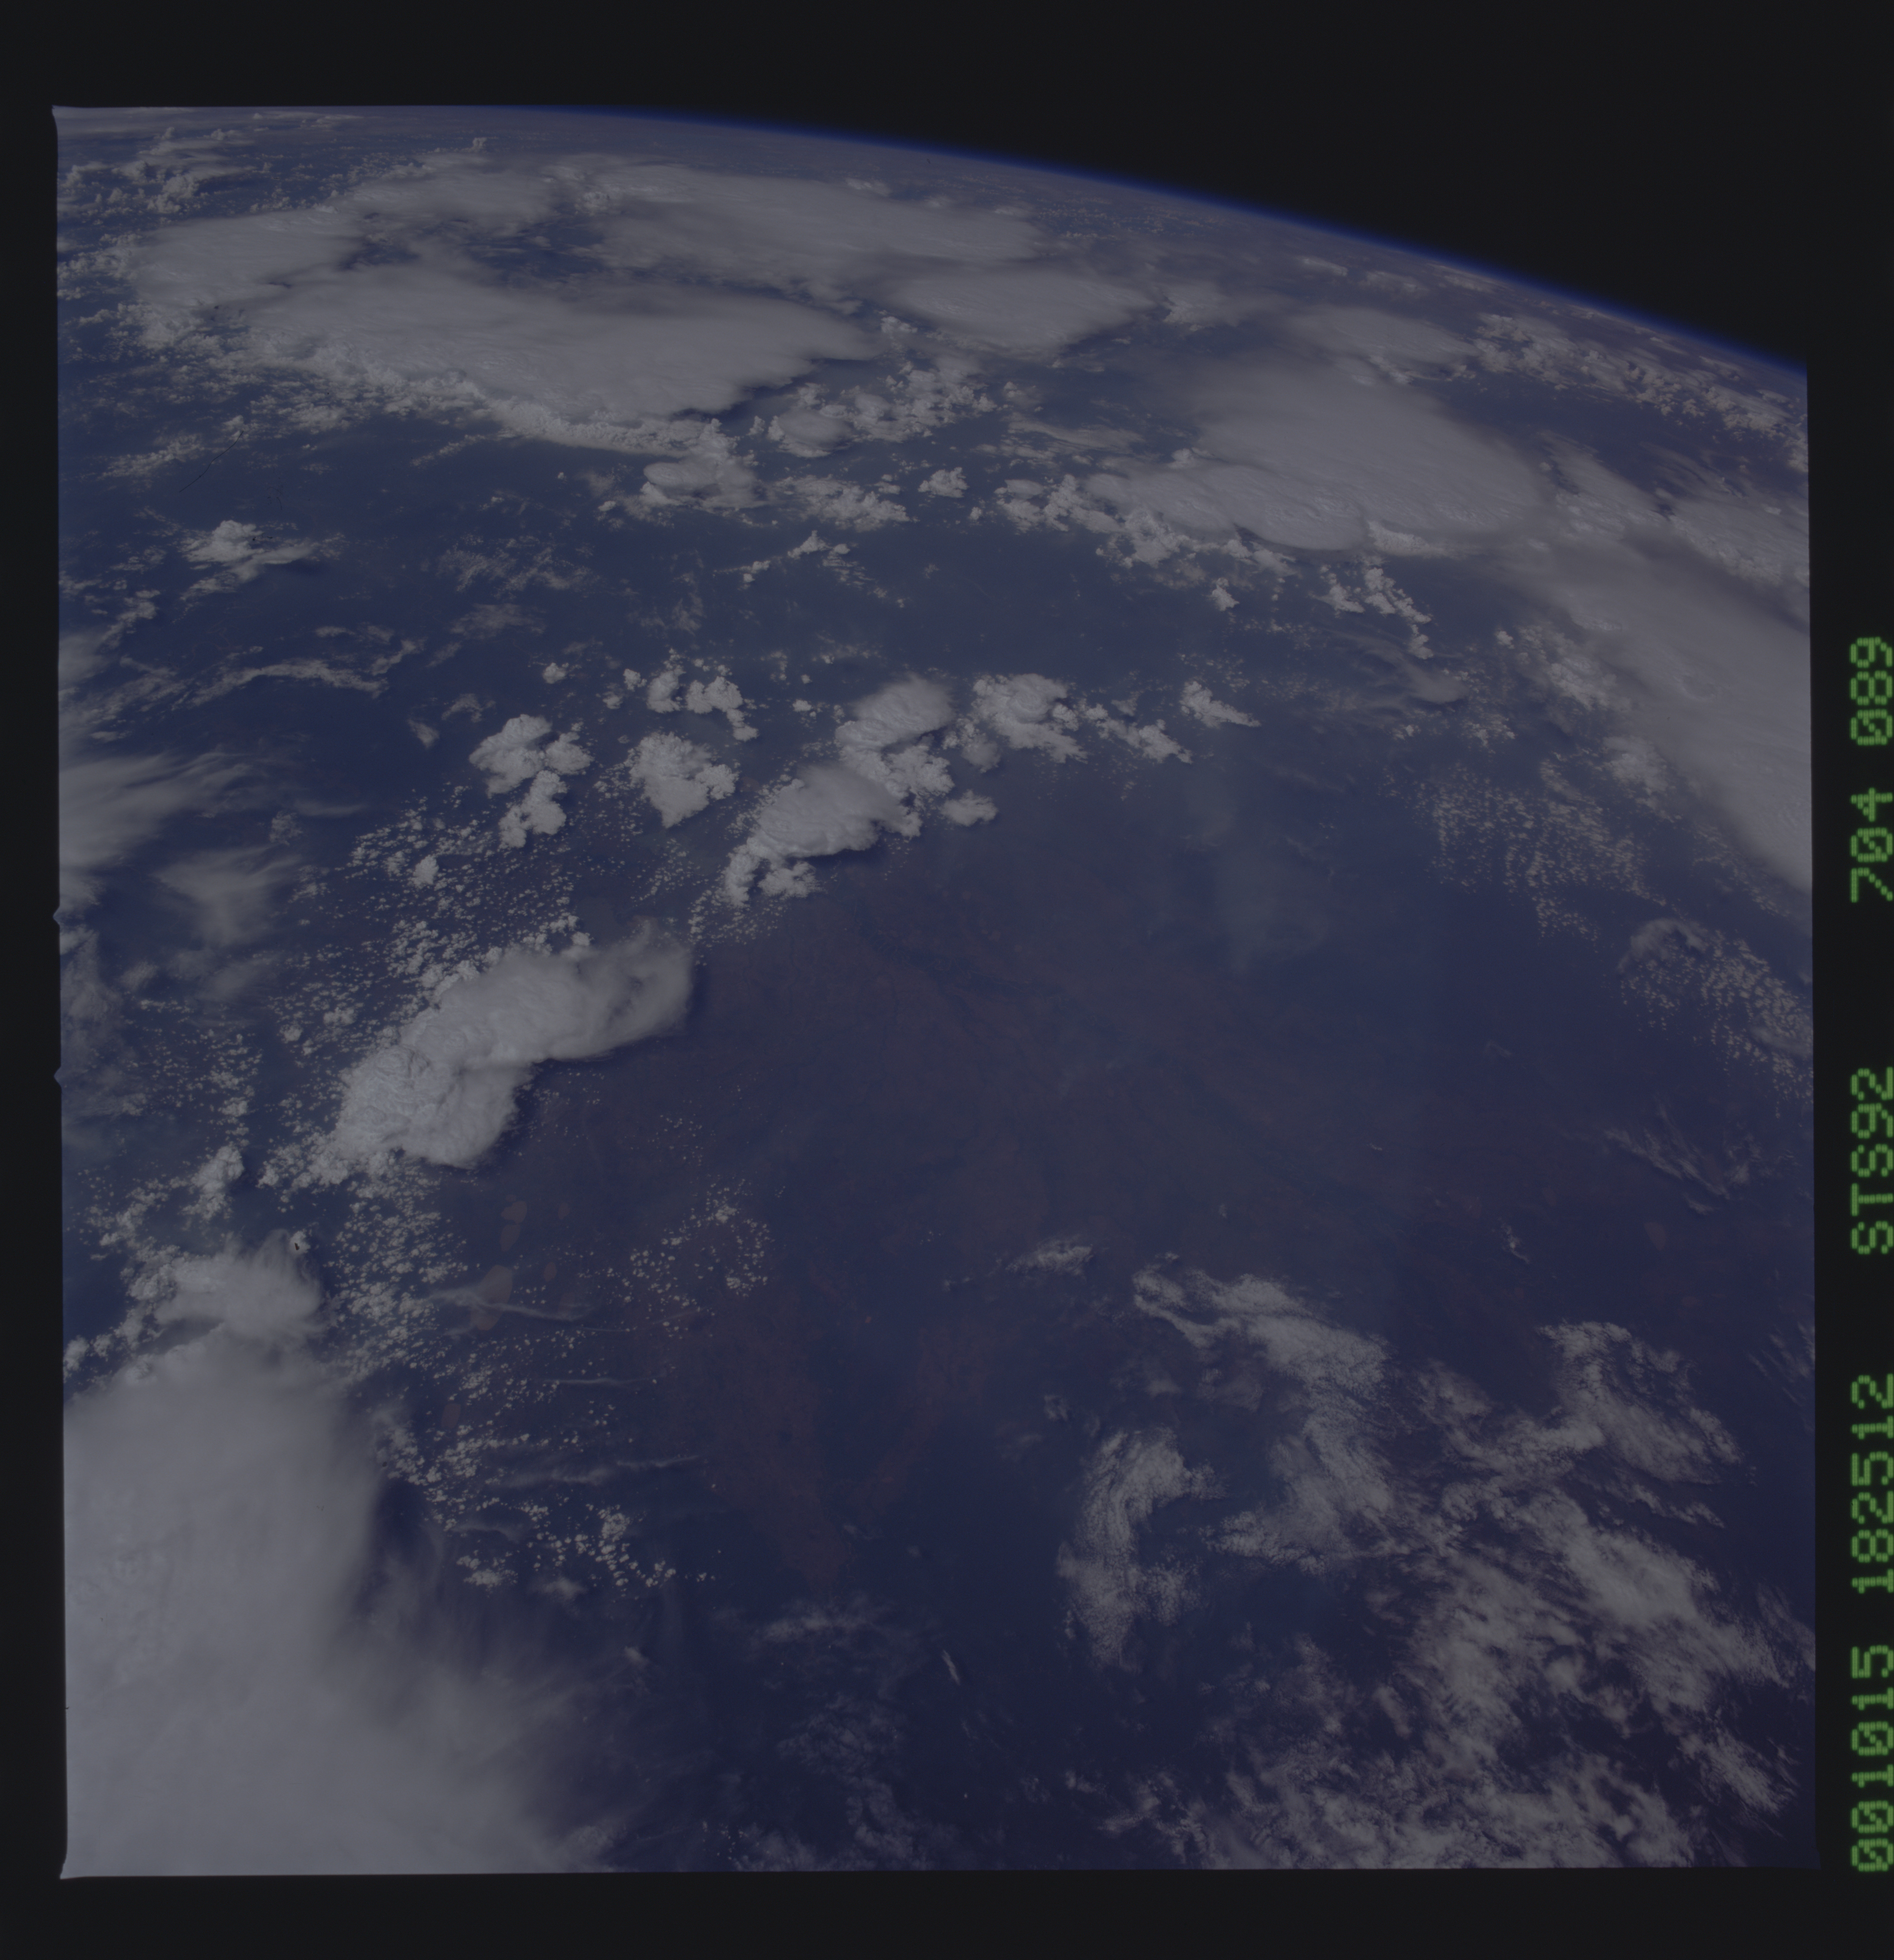This screenshot has width=1894, height=1960.
Task: Click the dark film border at left edge
Action: pyautogui.click(x=28, y=1000)
